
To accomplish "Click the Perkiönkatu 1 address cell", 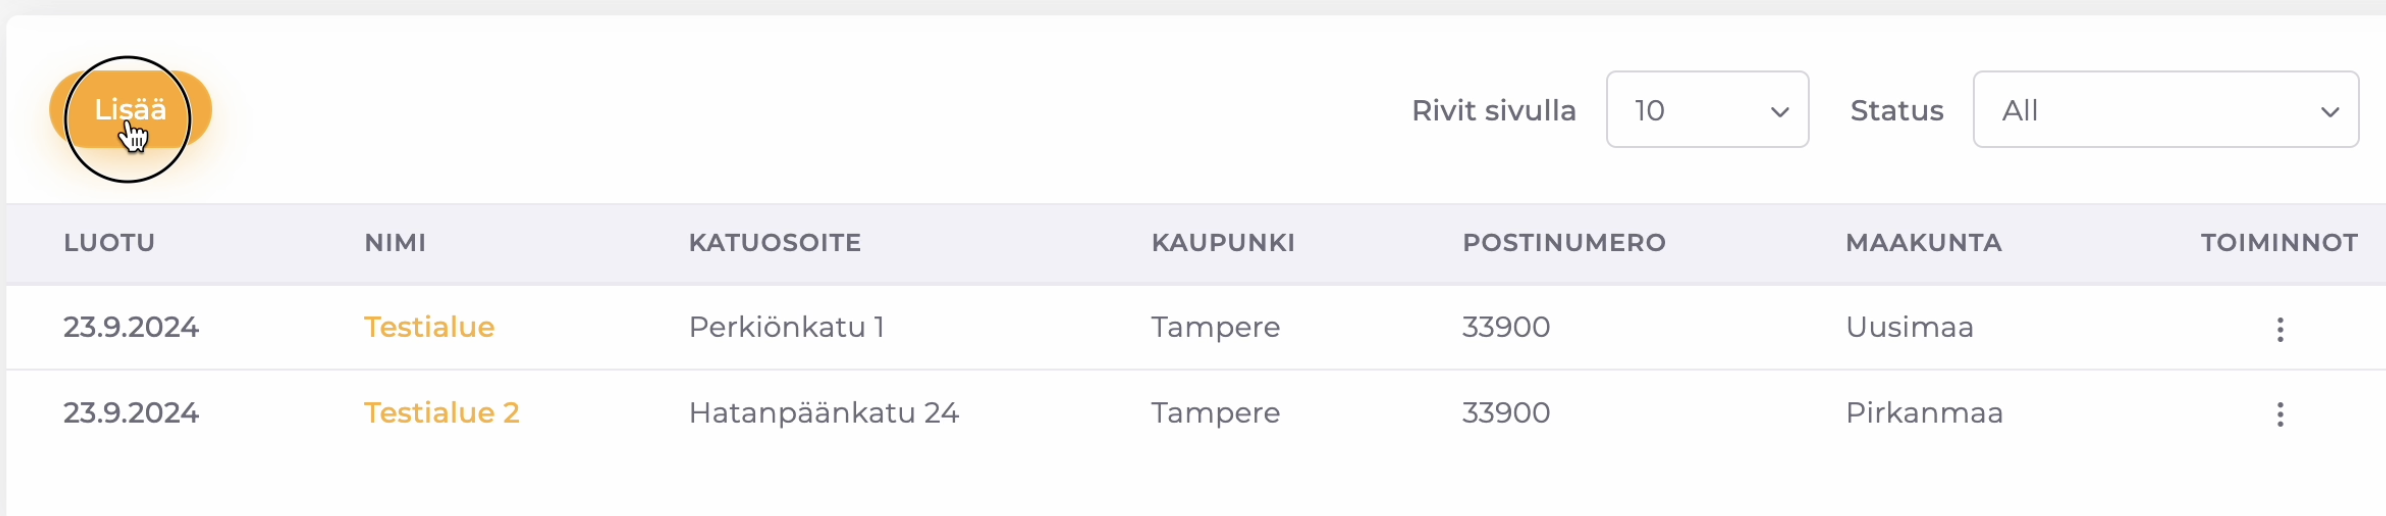I will pyautogui.click(x=786, y=327).
